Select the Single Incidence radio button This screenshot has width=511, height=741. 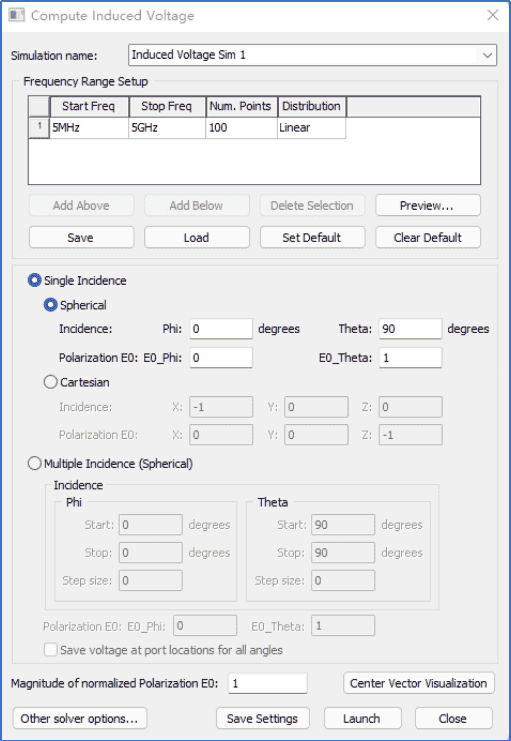point(35,280)
